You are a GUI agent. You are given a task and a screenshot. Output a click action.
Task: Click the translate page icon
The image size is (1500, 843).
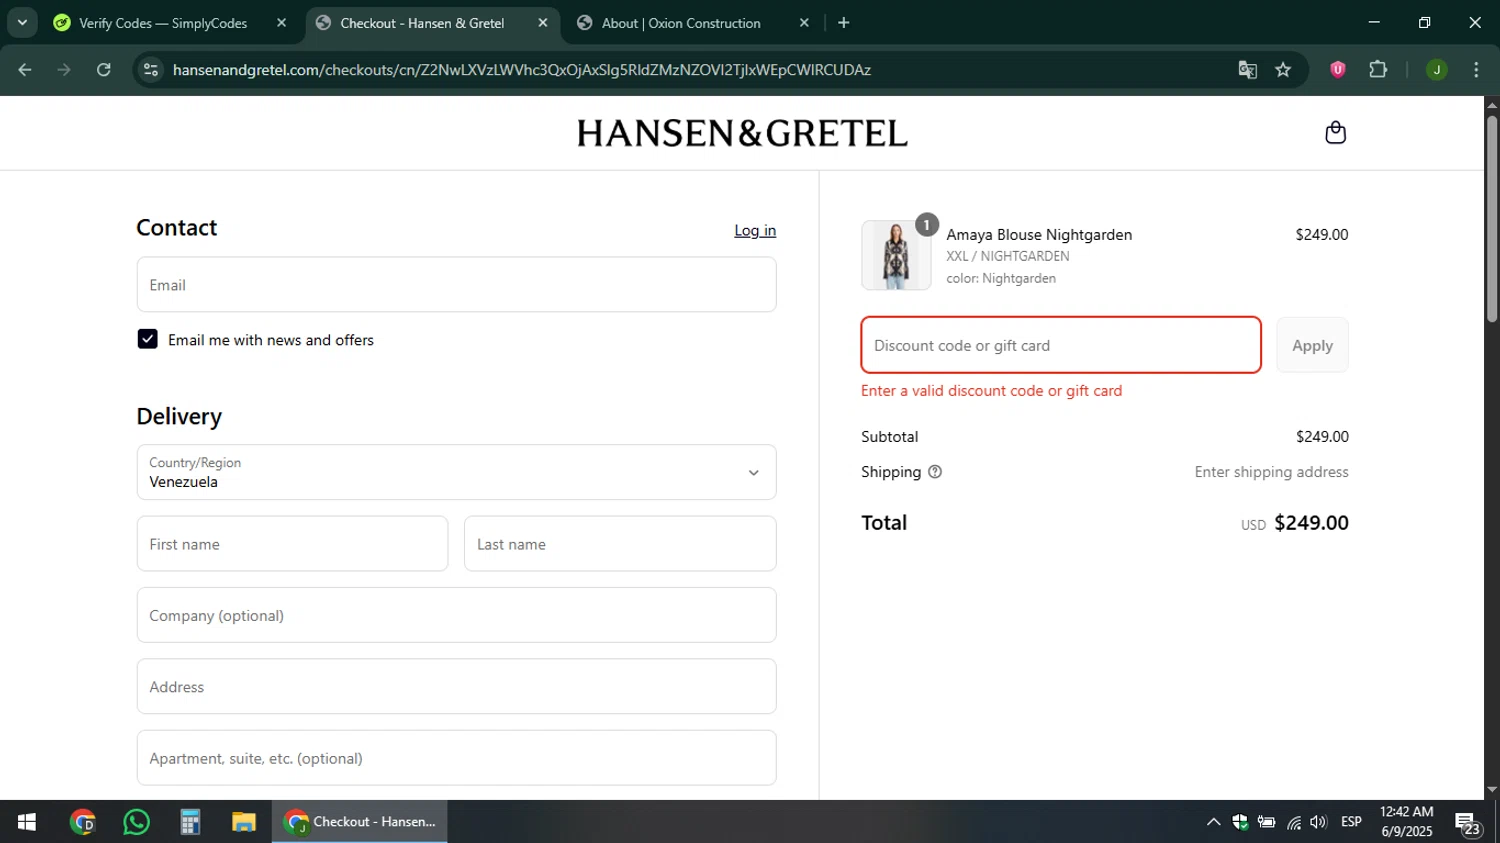(1247, 70)
